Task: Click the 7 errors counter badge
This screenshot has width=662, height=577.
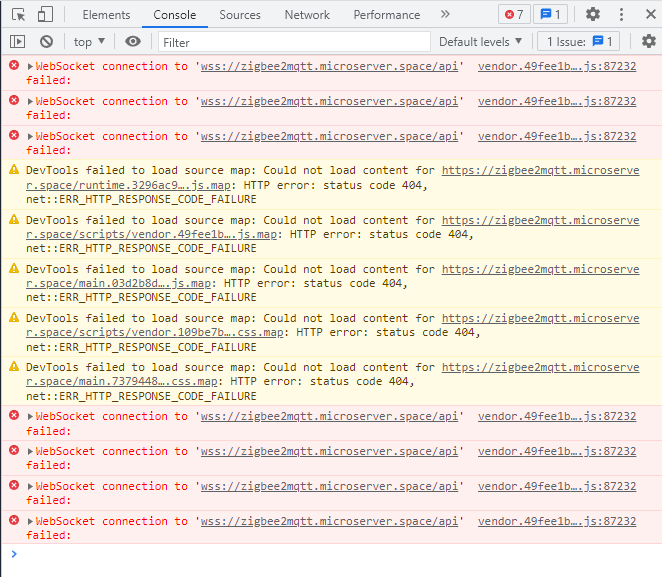Action: [x=514, y=15]
